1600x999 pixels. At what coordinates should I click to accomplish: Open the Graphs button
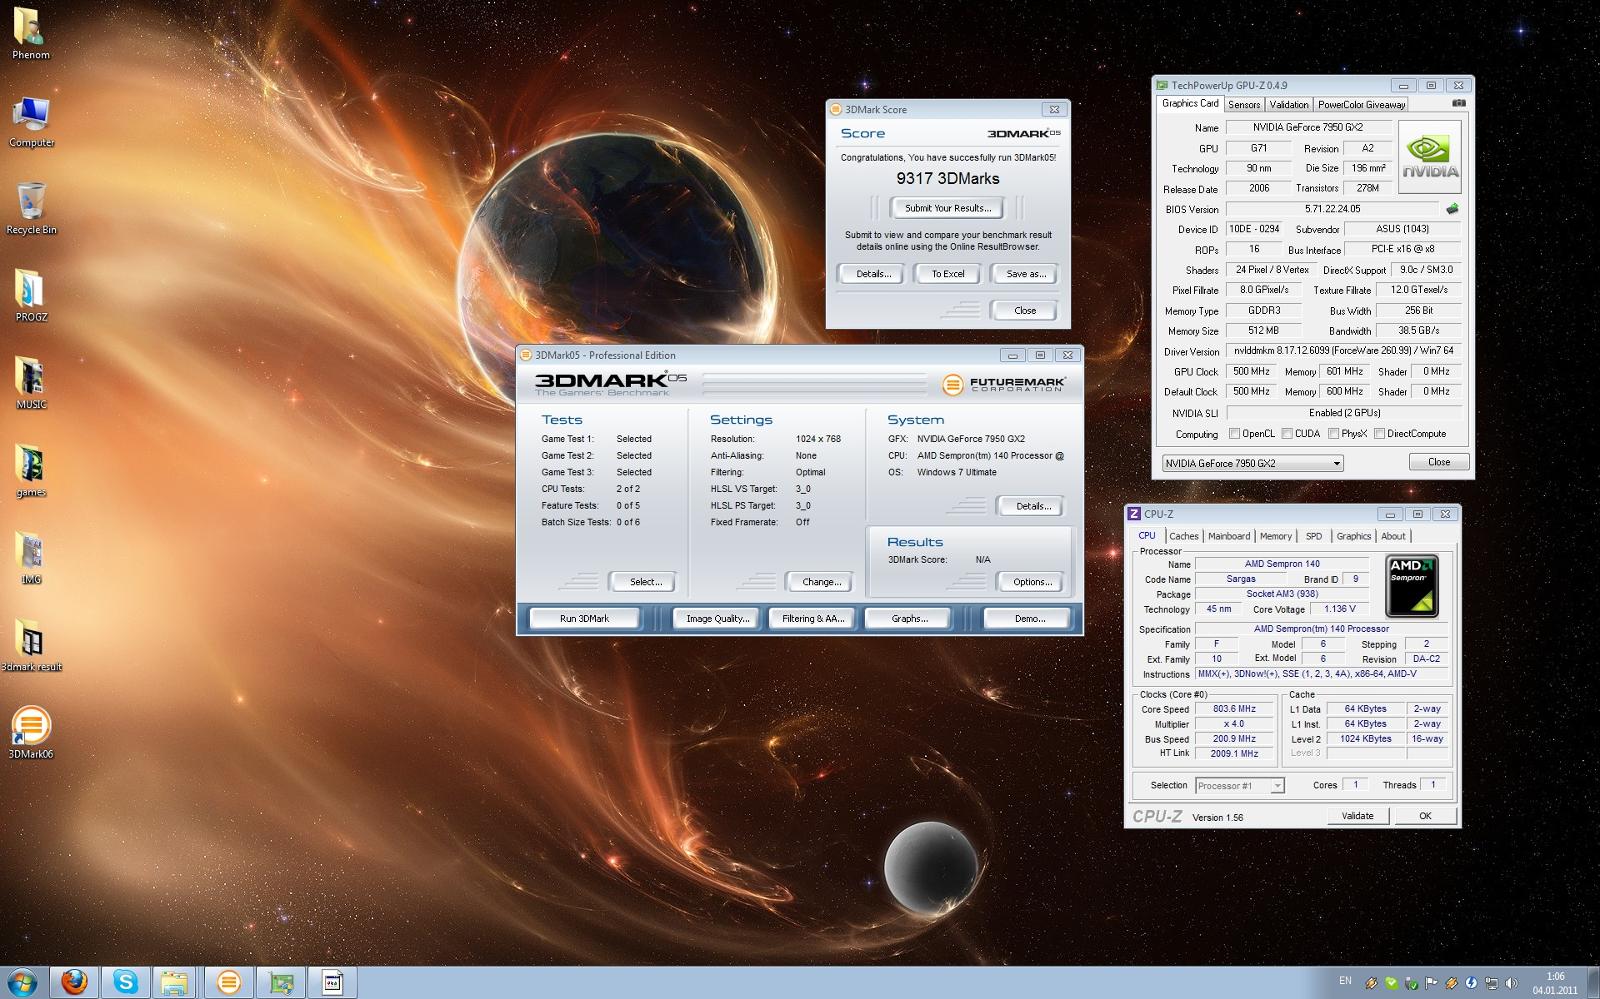[910, 619]
